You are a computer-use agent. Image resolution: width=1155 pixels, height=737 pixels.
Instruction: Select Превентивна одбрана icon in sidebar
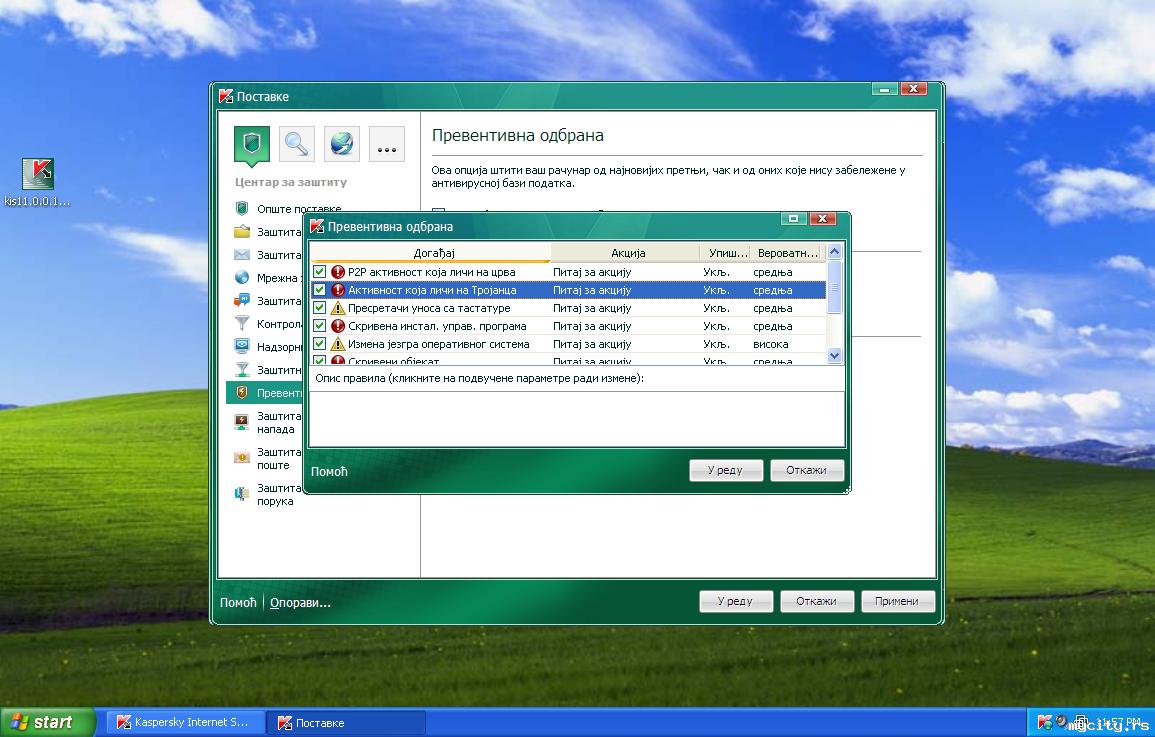pyautogui.click(x=242, y=392)
